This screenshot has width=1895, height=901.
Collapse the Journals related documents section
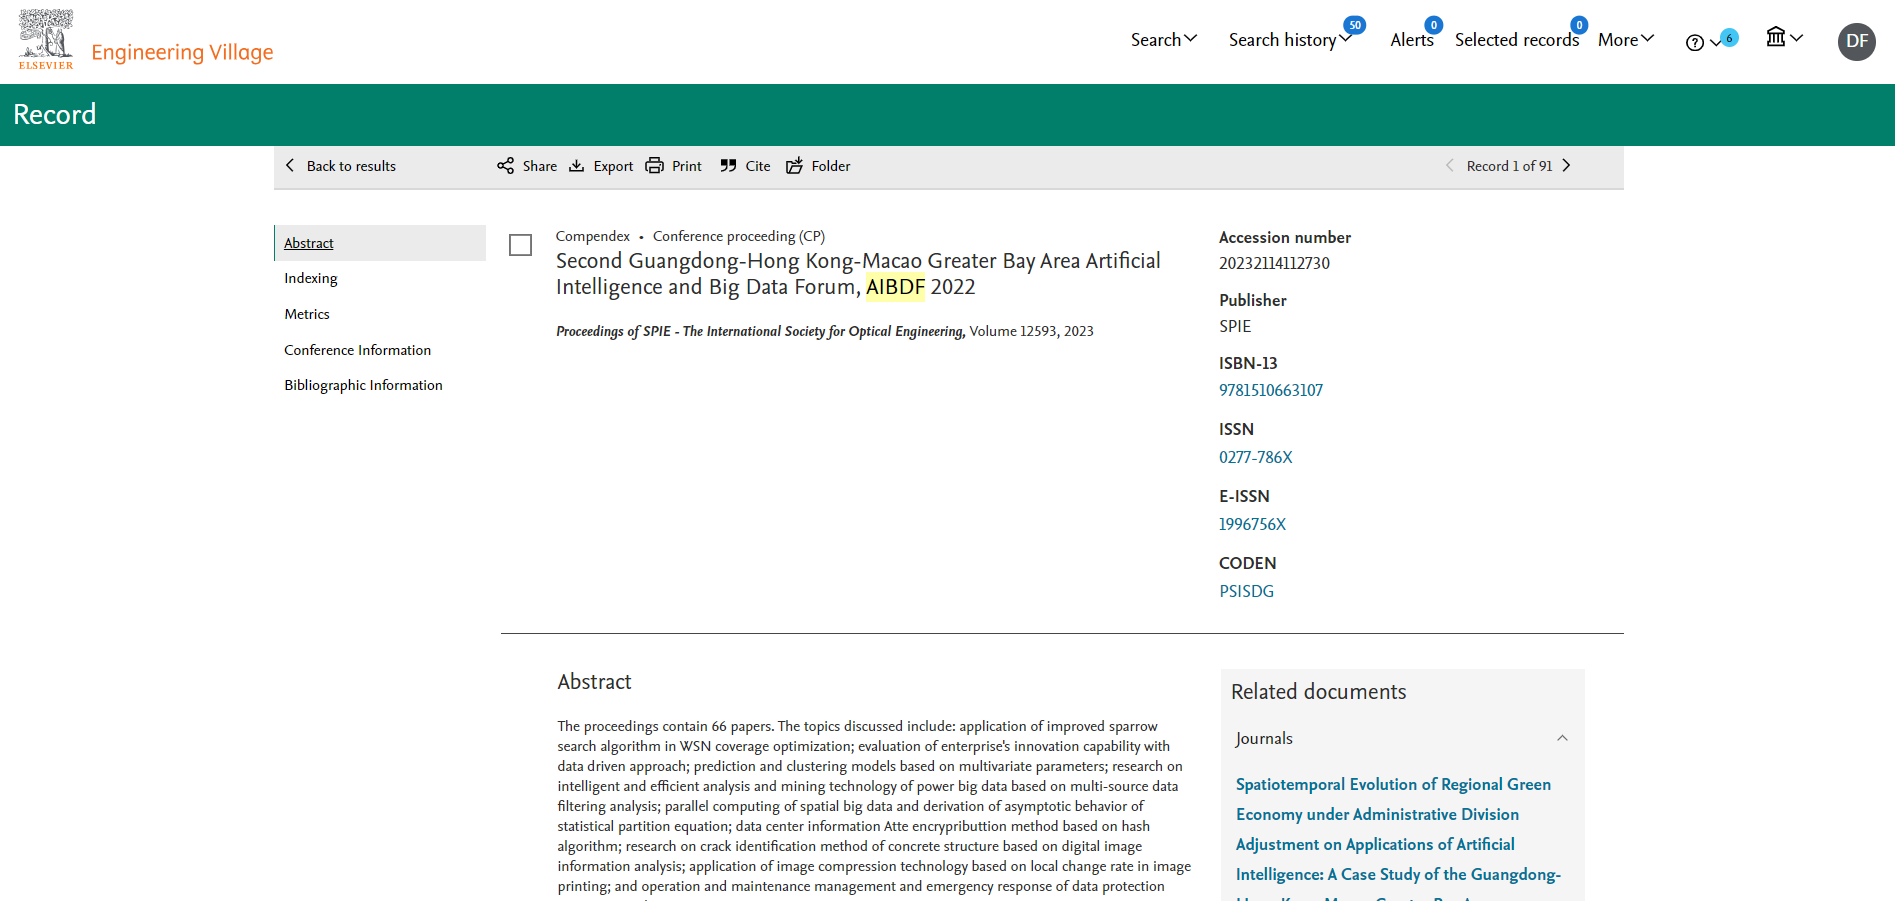pos(1562,738)
